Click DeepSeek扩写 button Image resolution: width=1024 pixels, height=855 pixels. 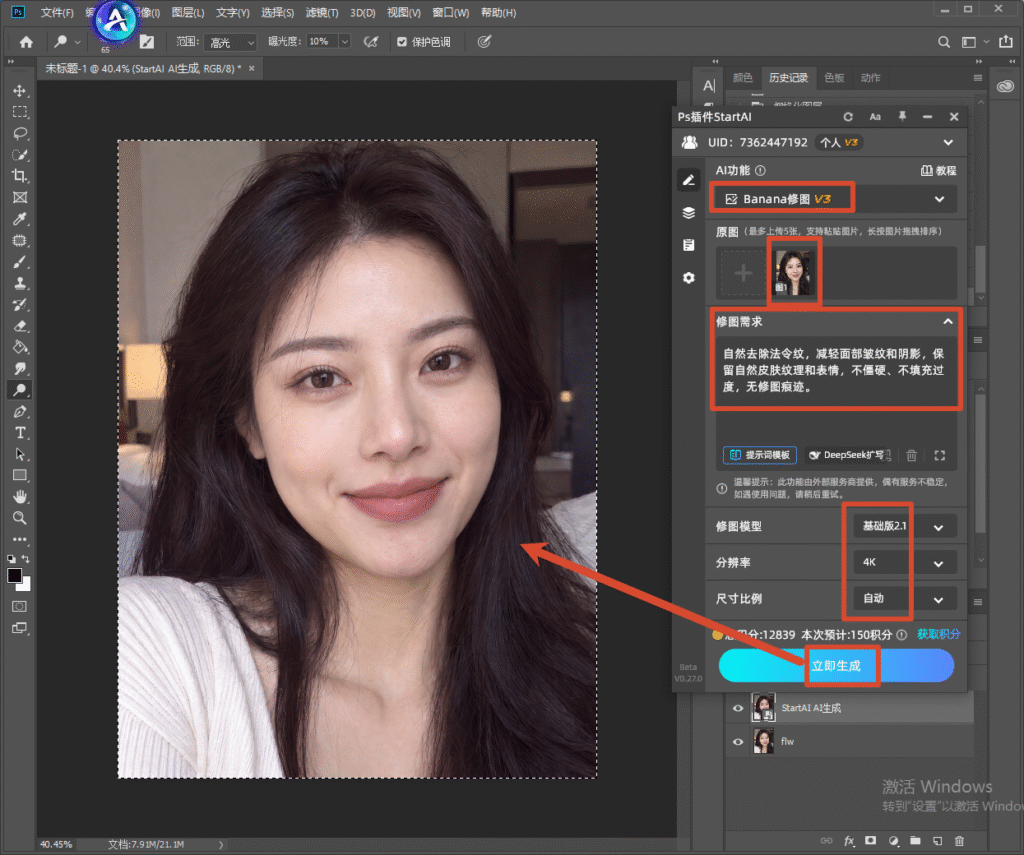click(x=848, y=455)
